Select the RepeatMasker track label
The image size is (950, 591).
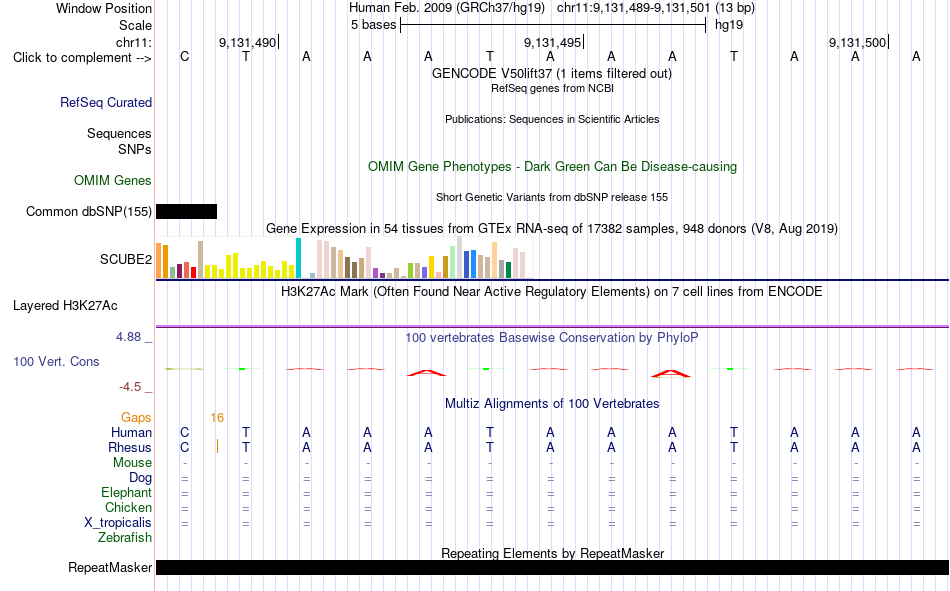point(110,568)
